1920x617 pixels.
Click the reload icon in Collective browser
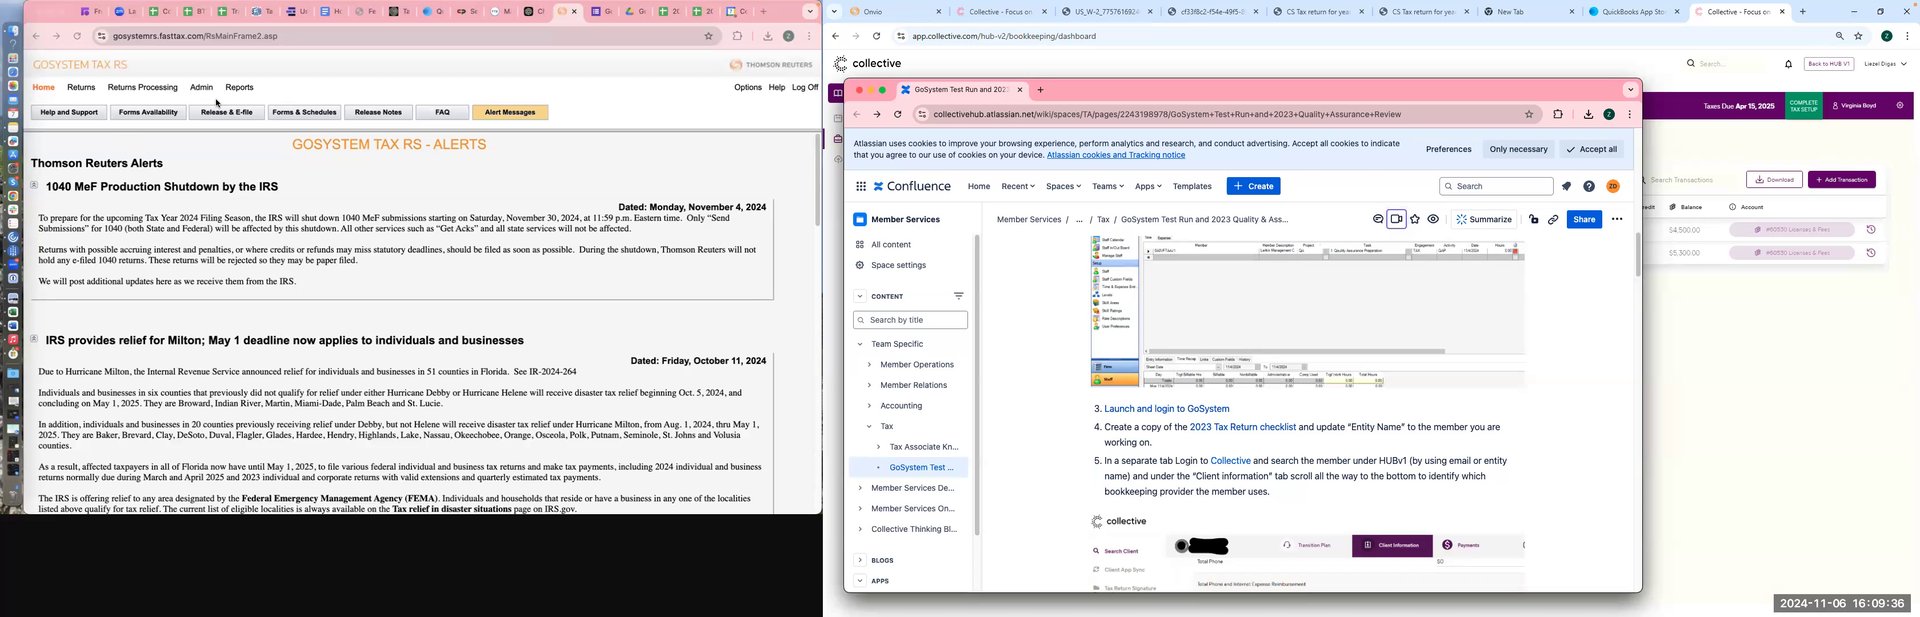click(x=876, y=36)
